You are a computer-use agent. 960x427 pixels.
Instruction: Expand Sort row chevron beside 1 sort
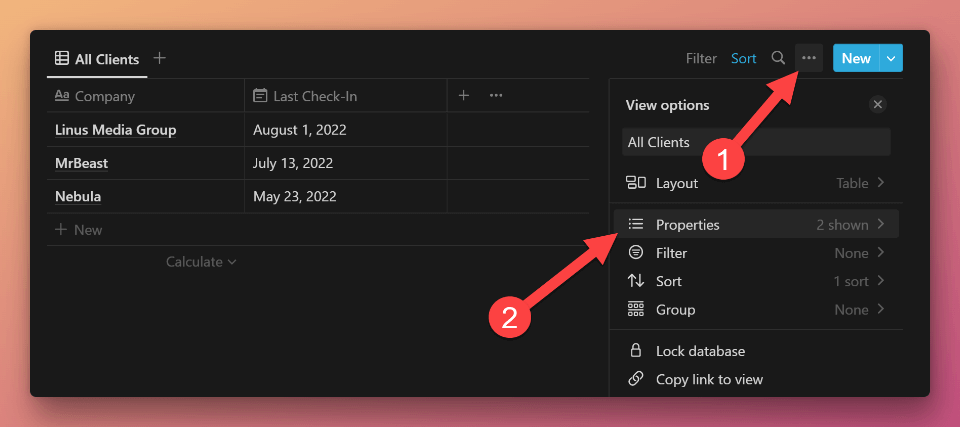point(880,281)
